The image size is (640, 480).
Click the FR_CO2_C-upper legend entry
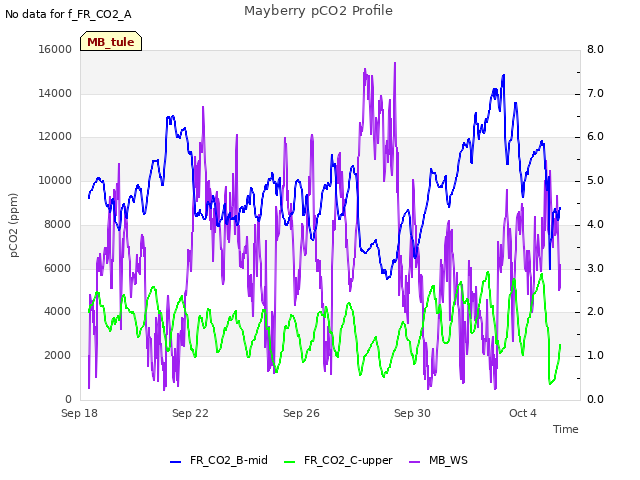pyautogui.click(x=338, y=460)
